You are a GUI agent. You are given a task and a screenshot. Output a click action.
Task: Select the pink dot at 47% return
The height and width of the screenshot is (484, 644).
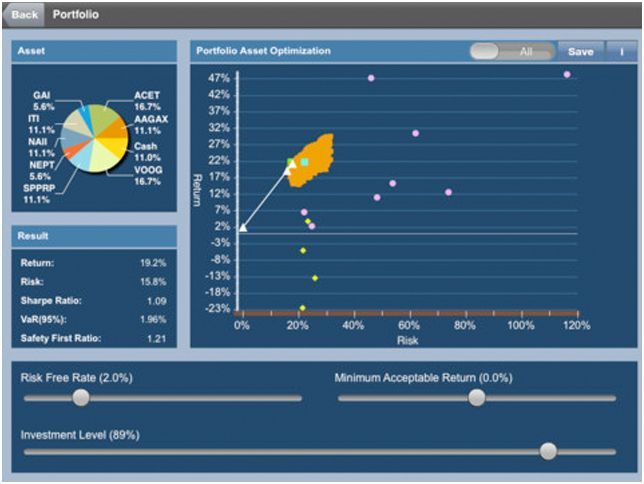(x=371, y=77)
